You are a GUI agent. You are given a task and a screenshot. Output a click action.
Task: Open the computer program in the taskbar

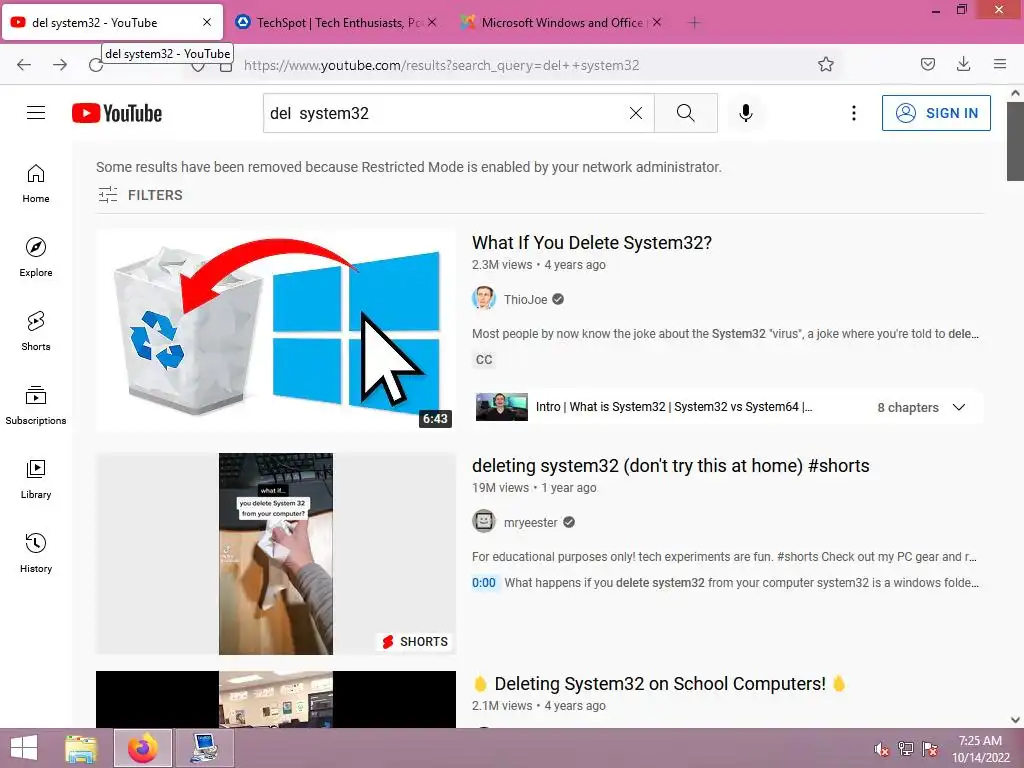click(205, 748)
